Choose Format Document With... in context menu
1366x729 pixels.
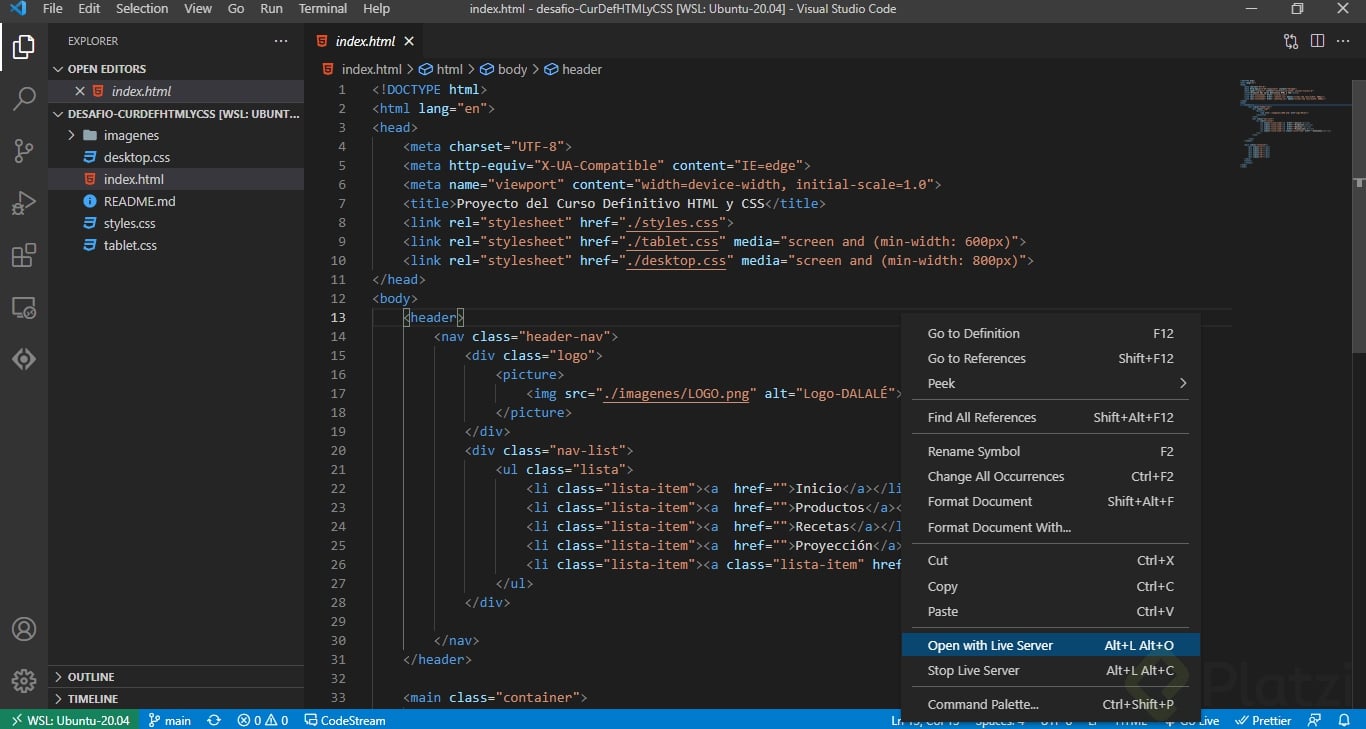pyautogui.click(x=1050, y=527)
